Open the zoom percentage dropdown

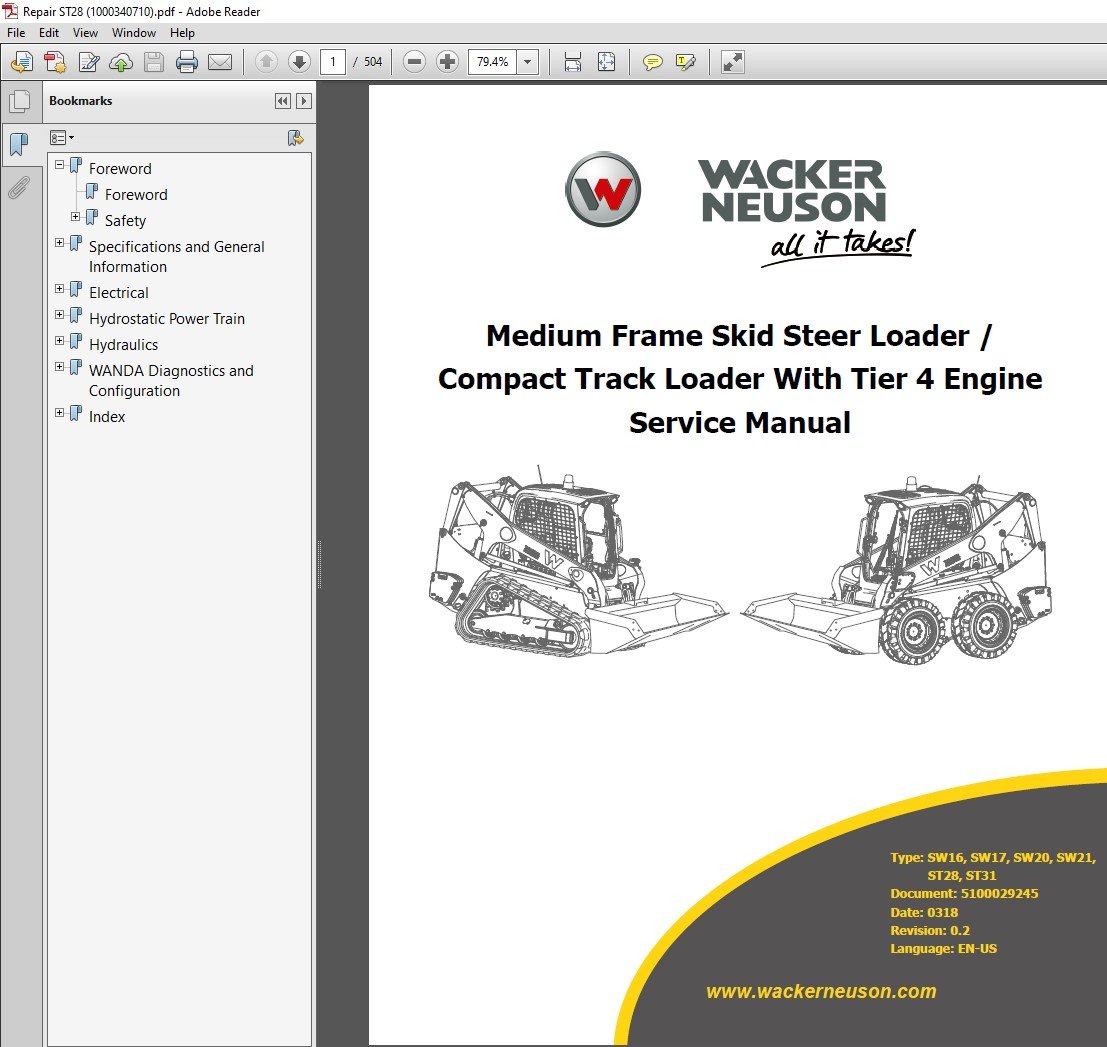pos(528,62)
